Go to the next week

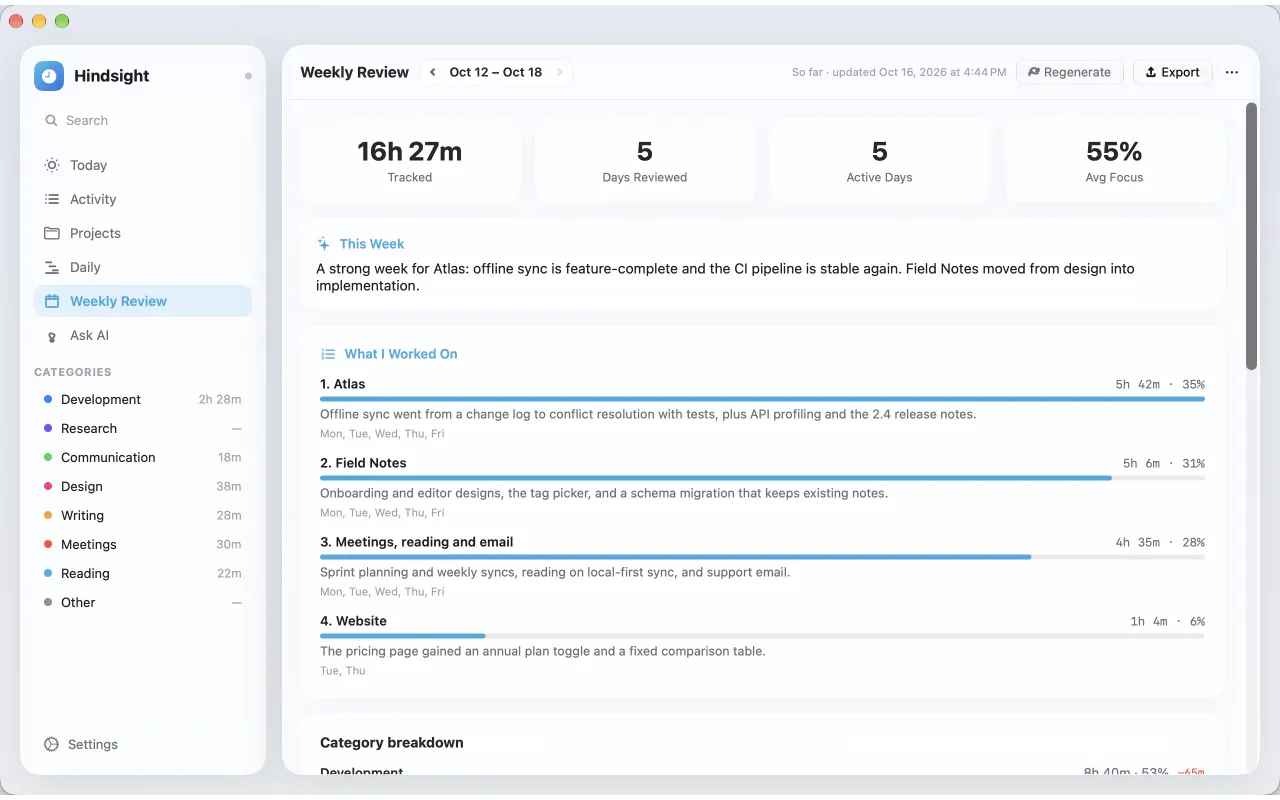[x=560, y=72]
